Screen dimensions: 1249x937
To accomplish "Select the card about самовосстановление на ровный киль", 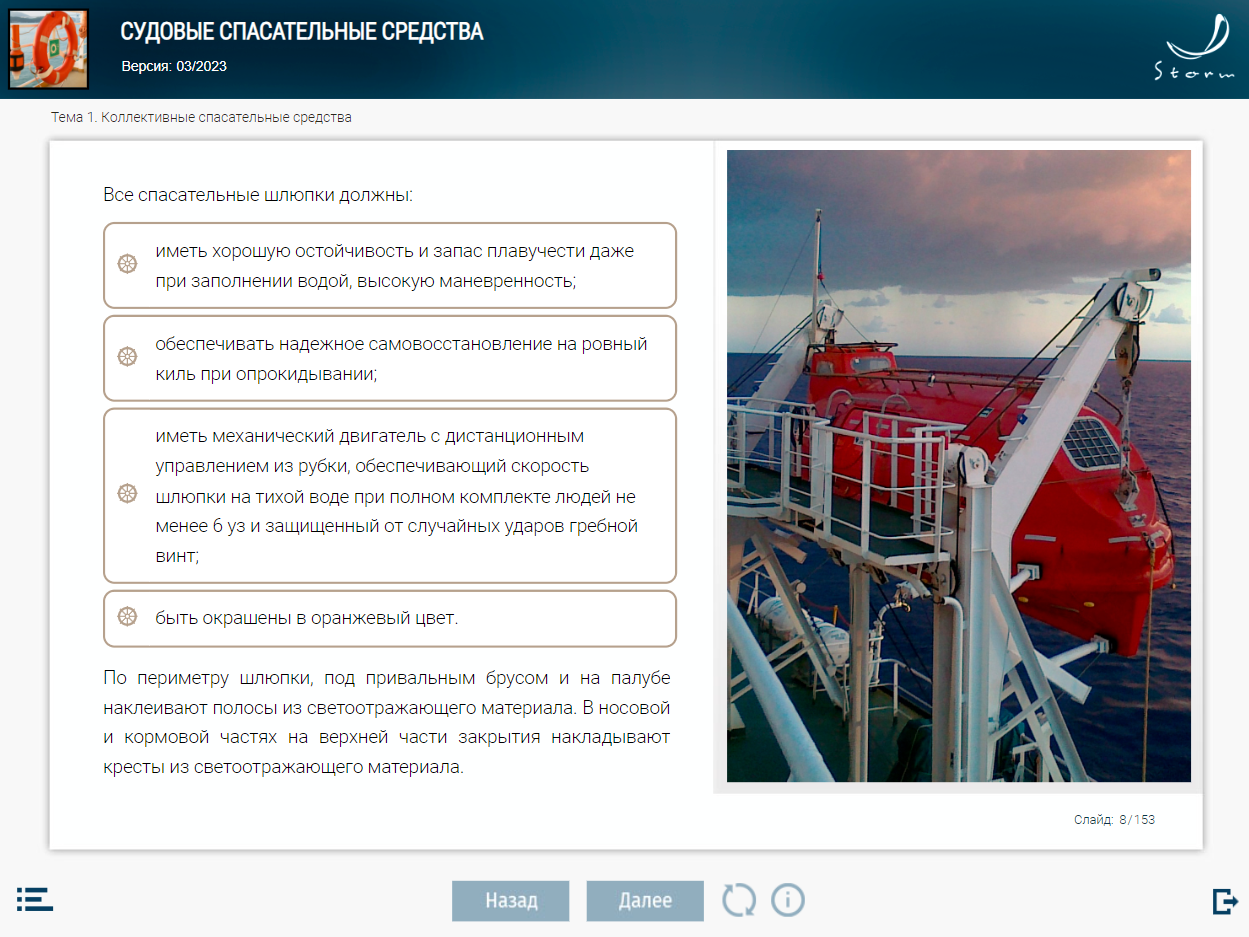I will click(x=390, y=358).
